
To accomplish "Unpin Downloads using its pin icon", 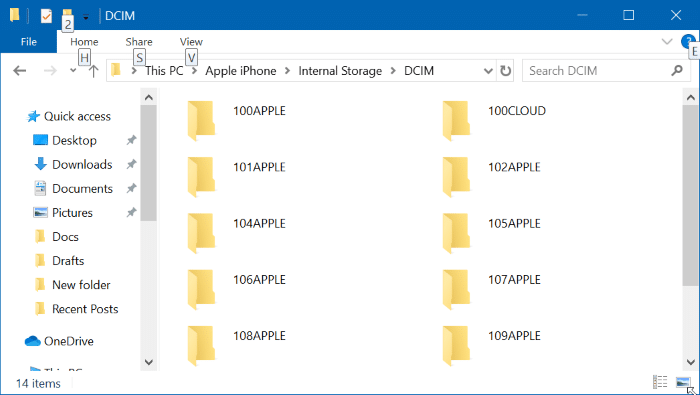I will tap(131, 164).
